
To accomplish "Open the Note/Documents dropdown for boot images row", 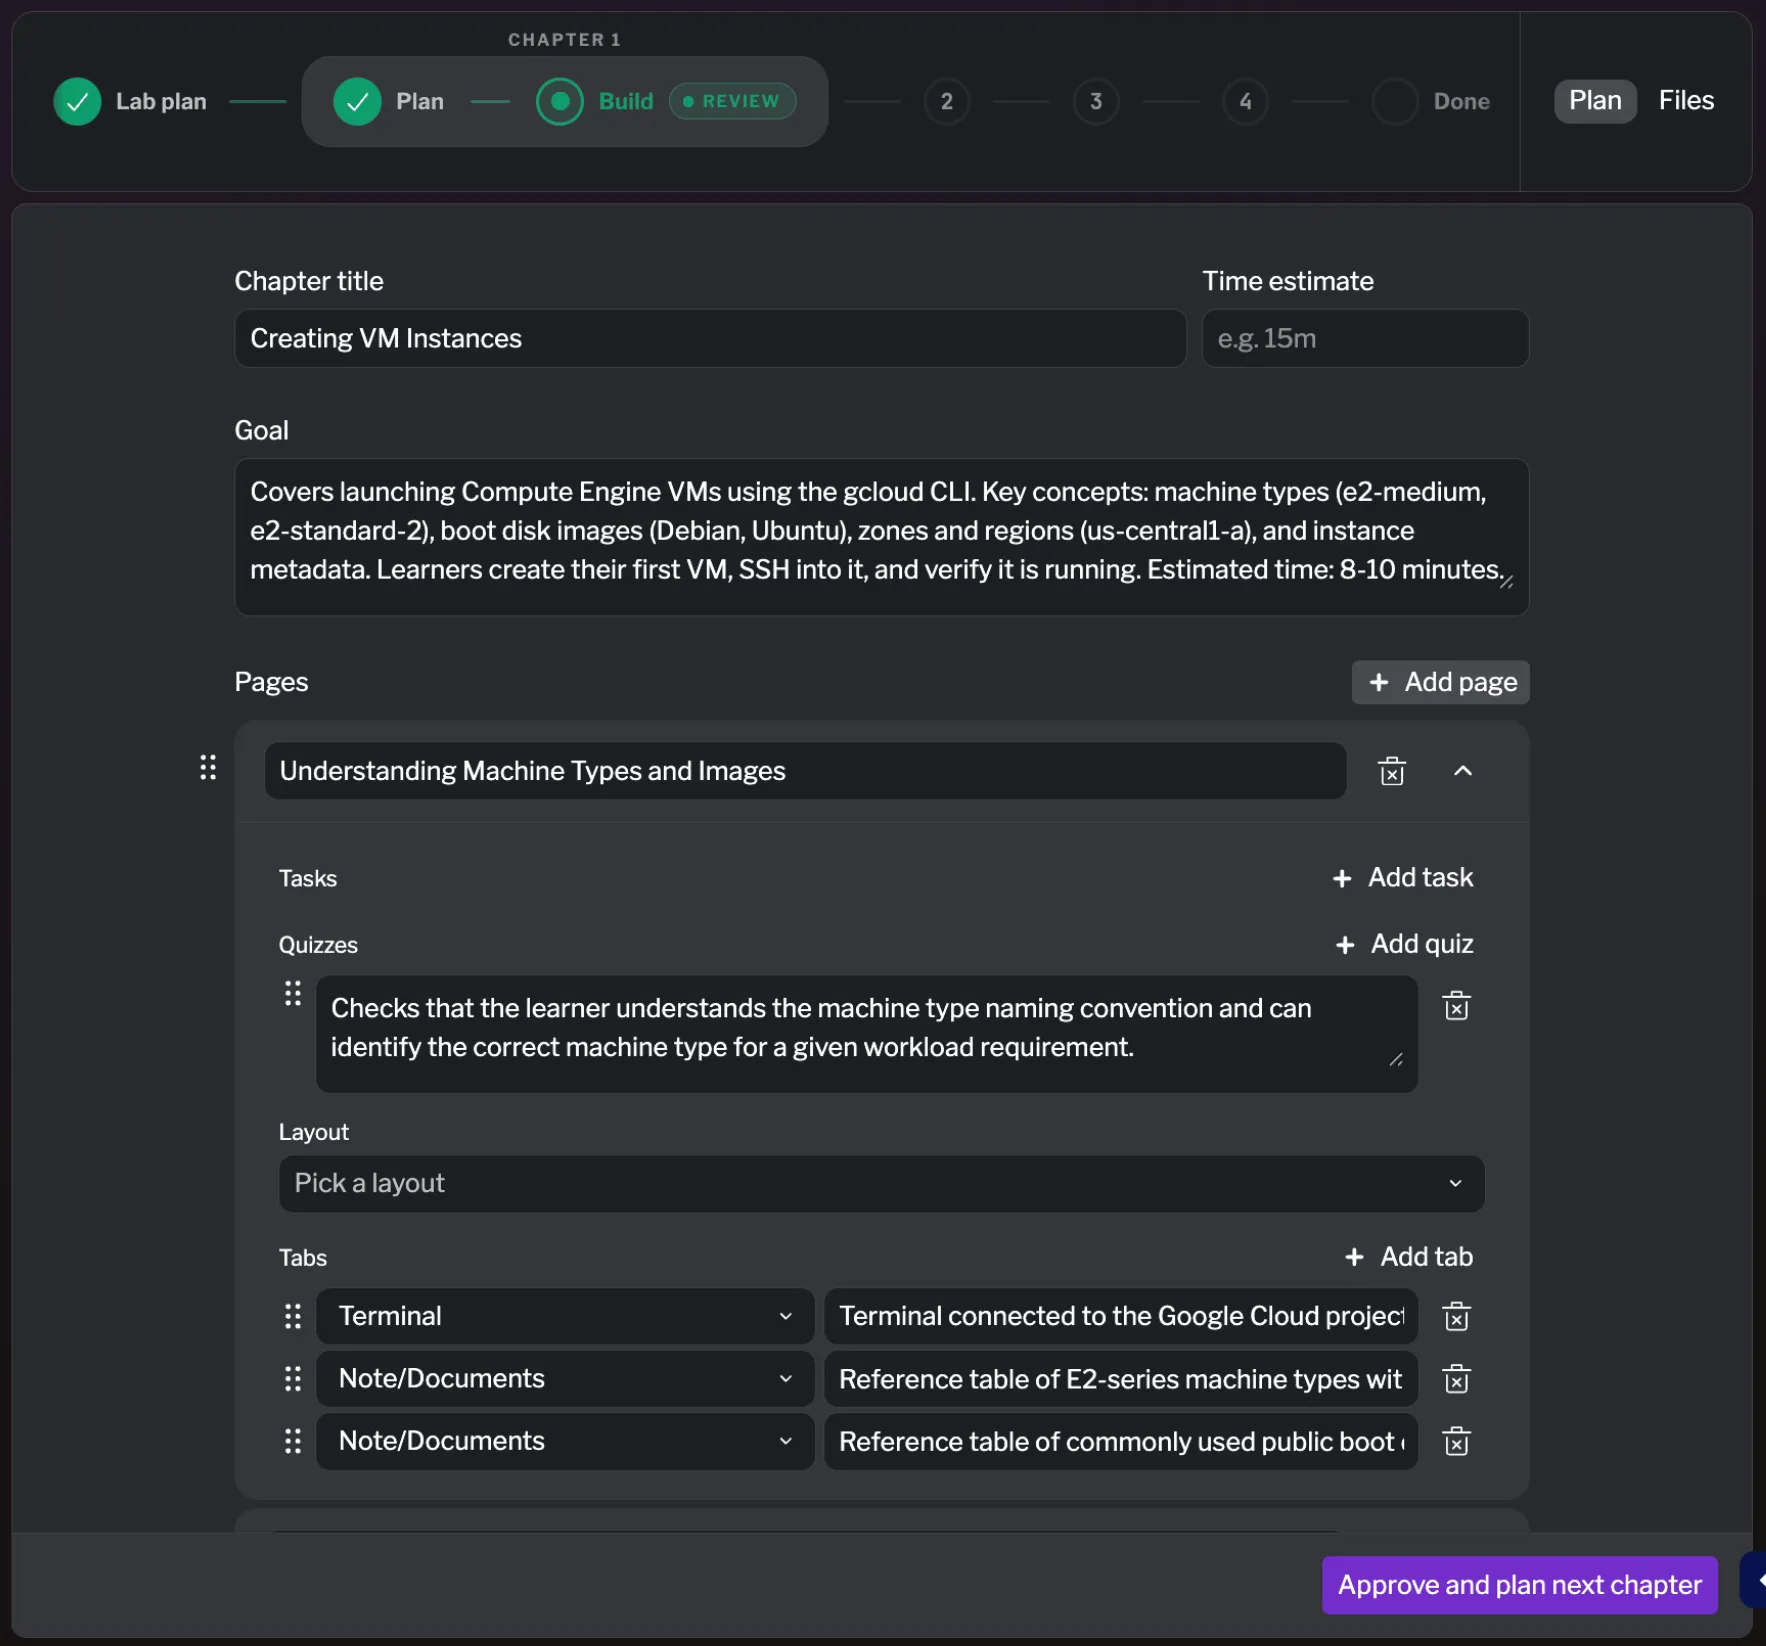I will point(565,1441).
